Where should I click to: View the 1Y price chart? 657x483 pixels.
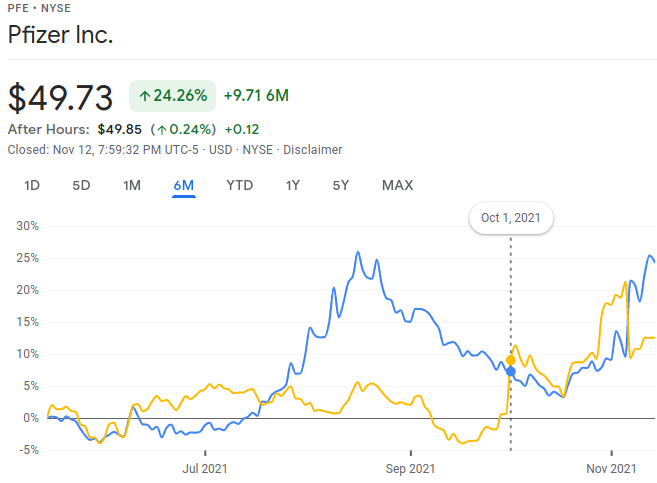(x=292, y=185)
